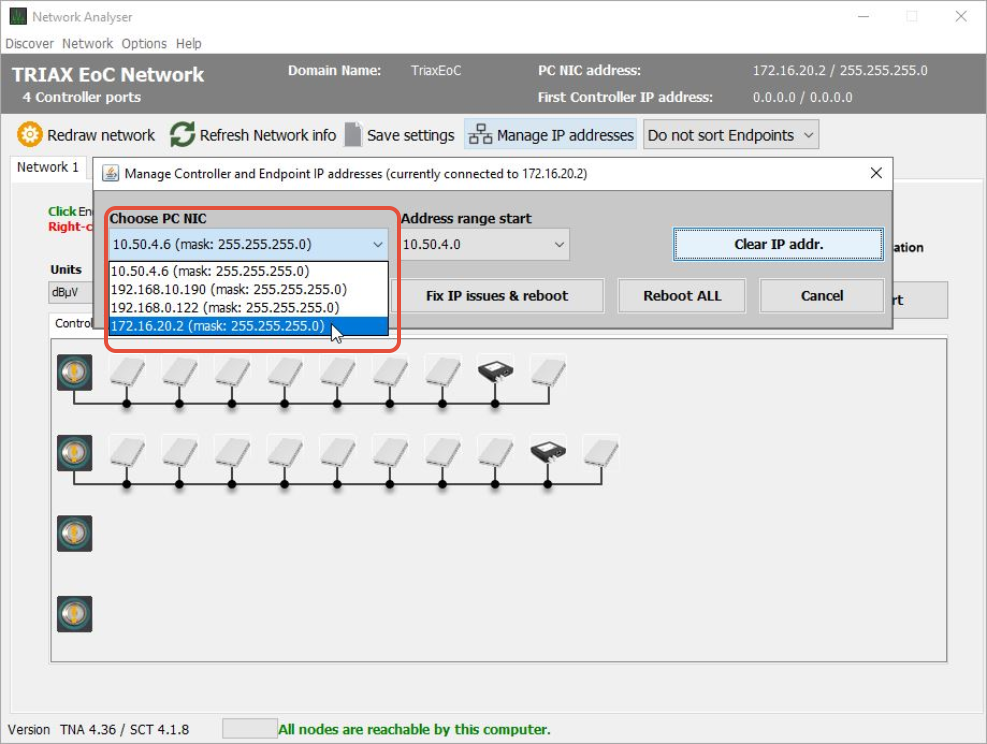Image resolution: width=987 pixels, height=744 pixels.
Task: Click last white endpoint in second row
Action: pyautogui.click(x=601, y=452)
